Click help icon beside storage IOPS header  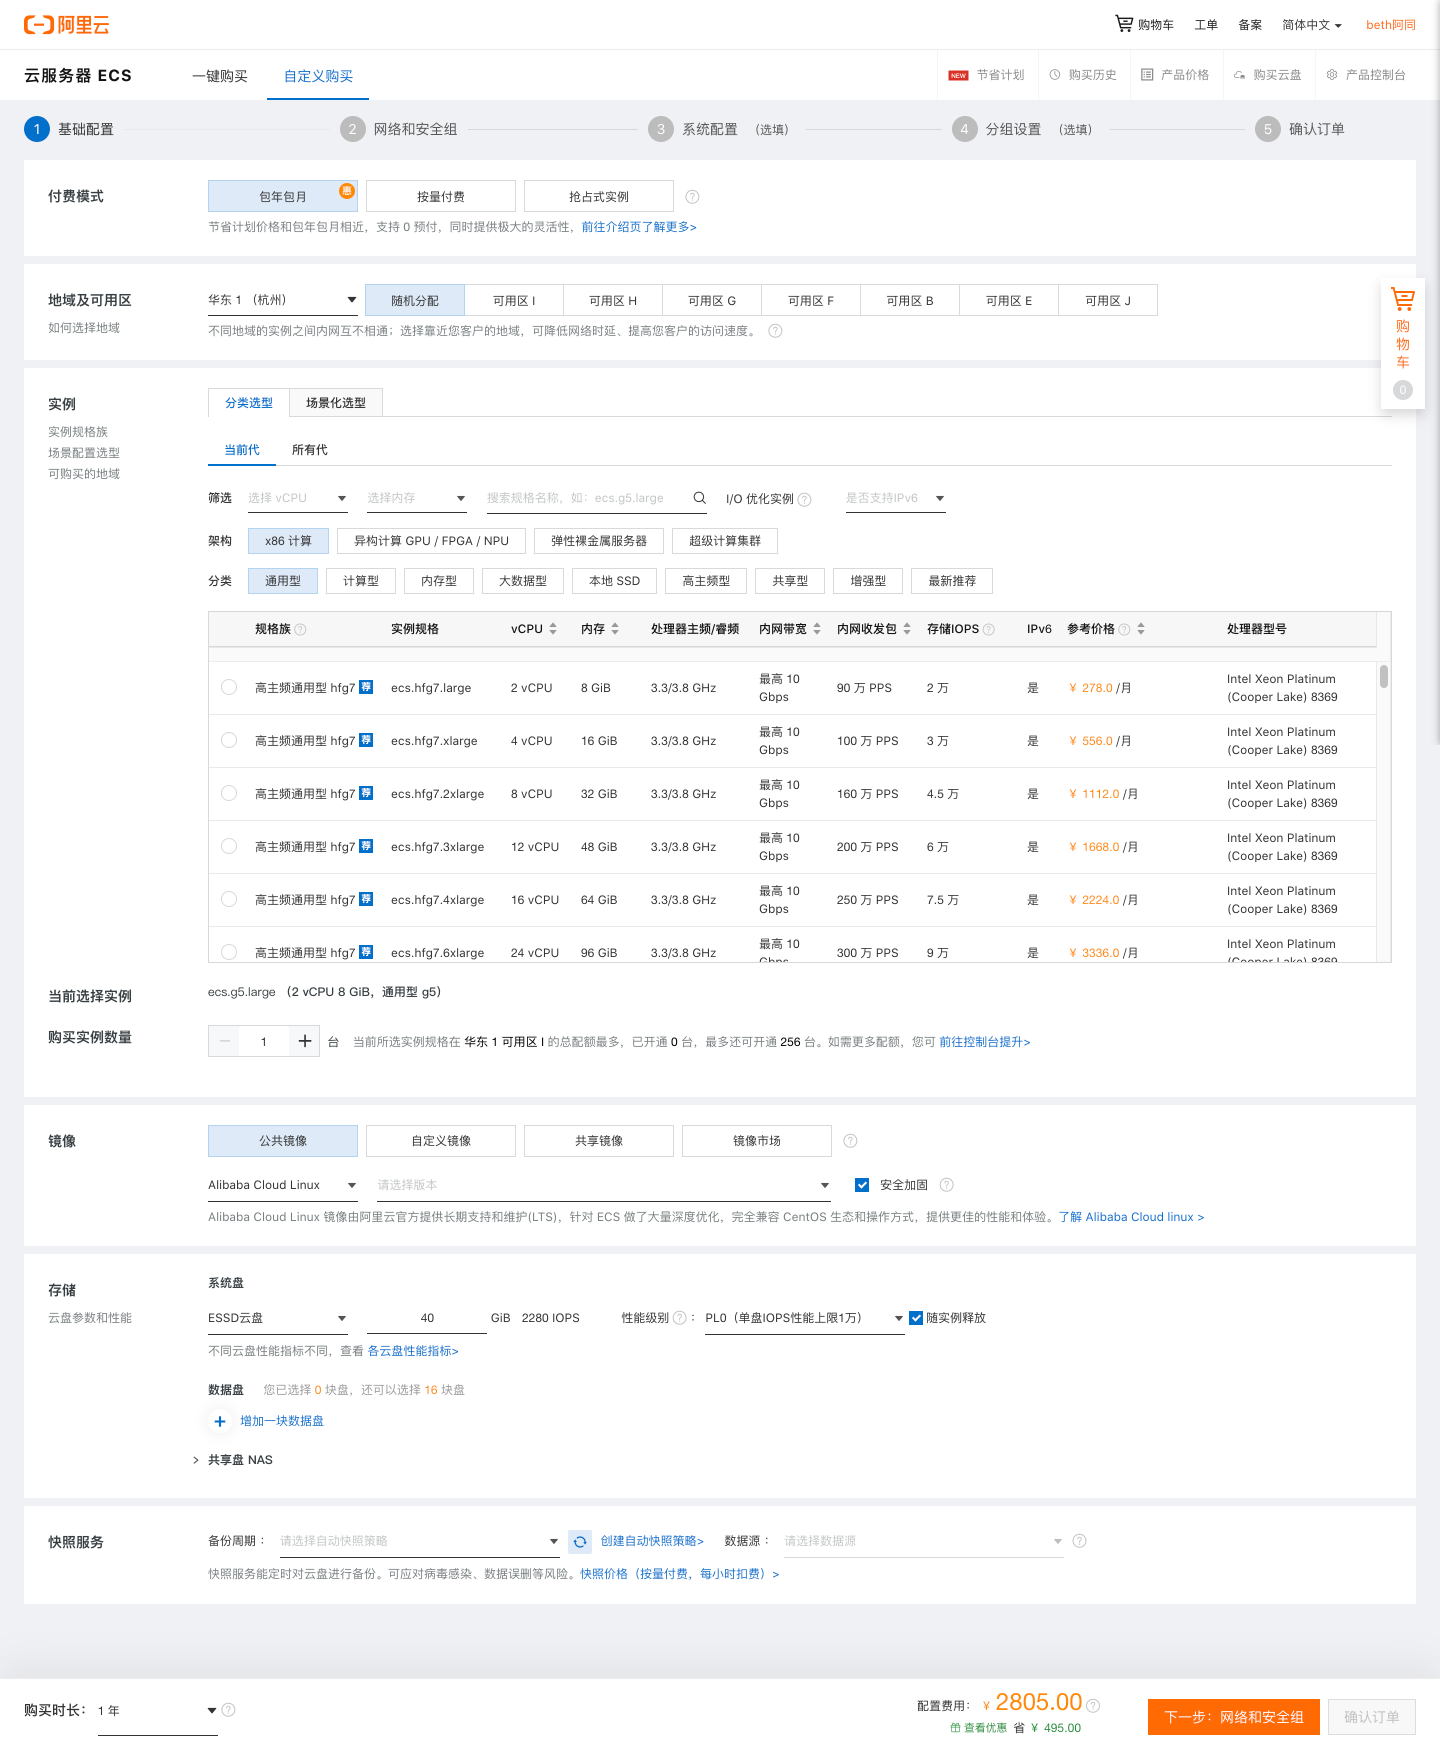[989, 629]
